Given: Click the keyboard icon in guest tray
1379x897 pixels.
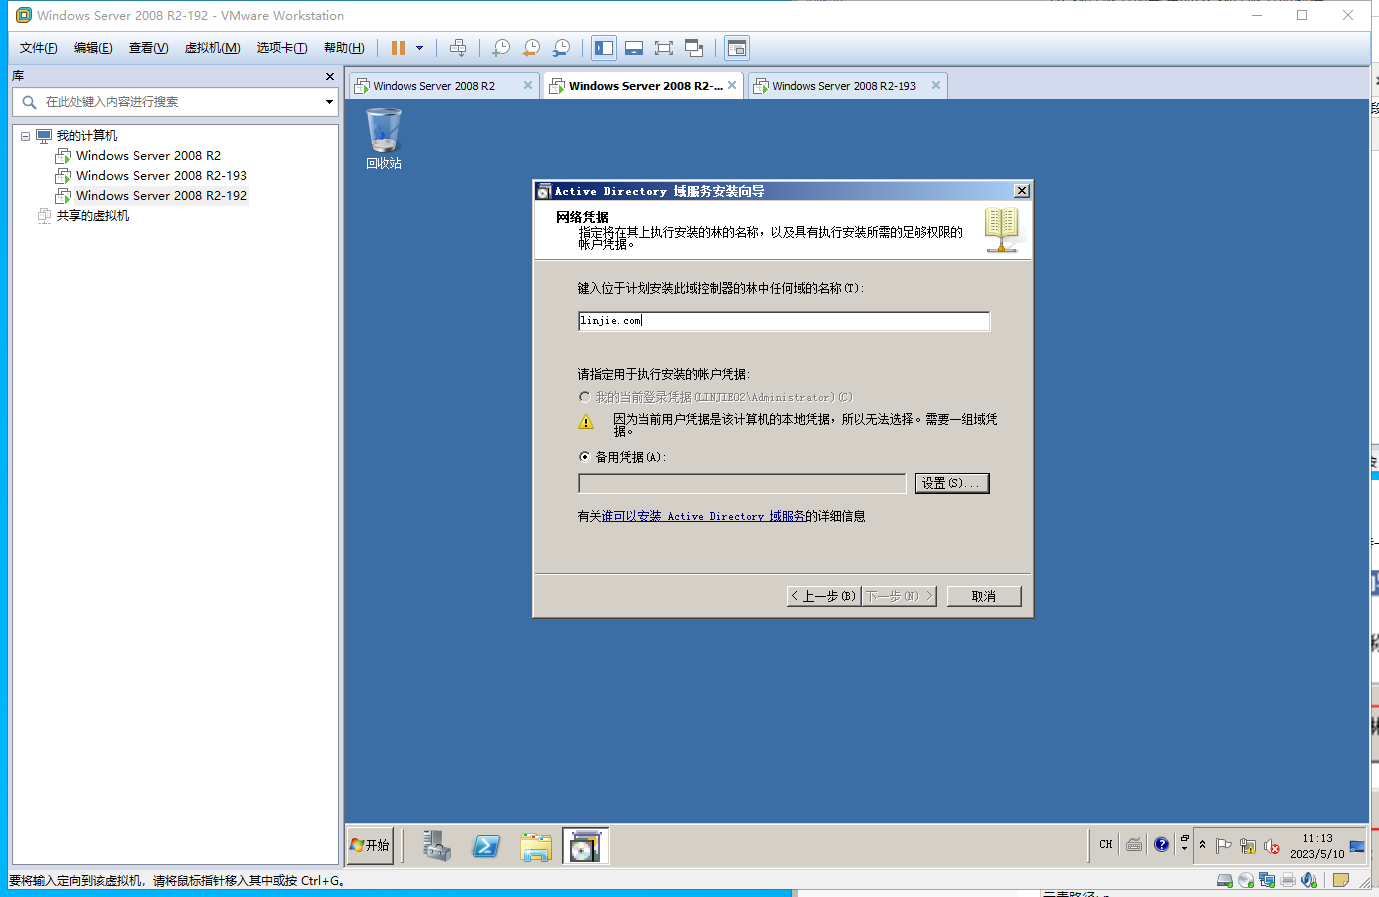Looking at the screenshot, I should pyautogui.click(x=1134, y=845).
